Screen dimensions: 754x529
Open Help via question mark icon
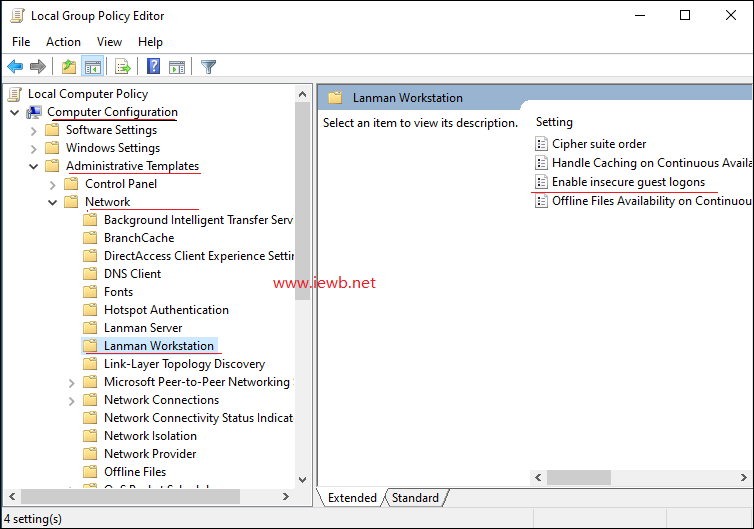pyautogui.click(x=153, y=66)
